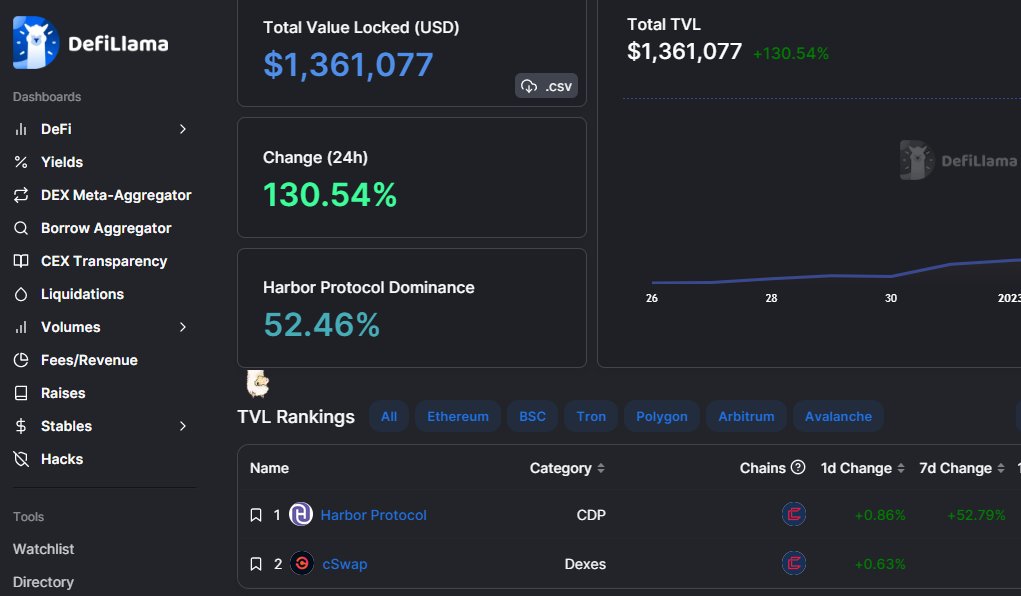The height and width of the screenshot is (596, 1021).
Task: Expand the Volumes menu chevron
Action: pos(183,327)
